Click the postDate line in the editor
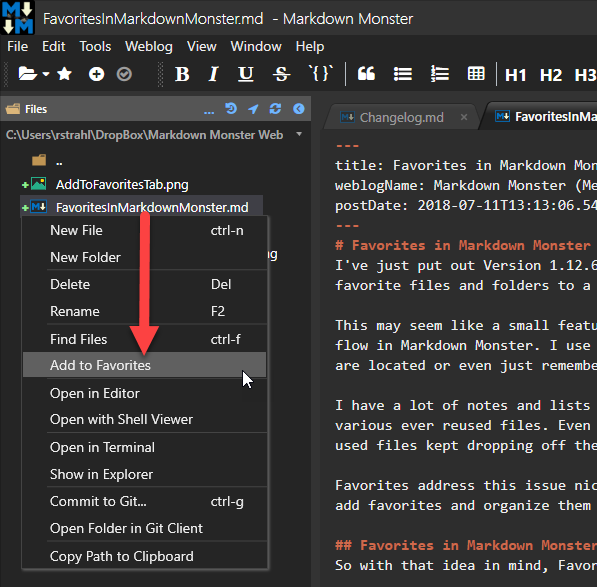Screen dimensions: 597x587 point(466,206)
